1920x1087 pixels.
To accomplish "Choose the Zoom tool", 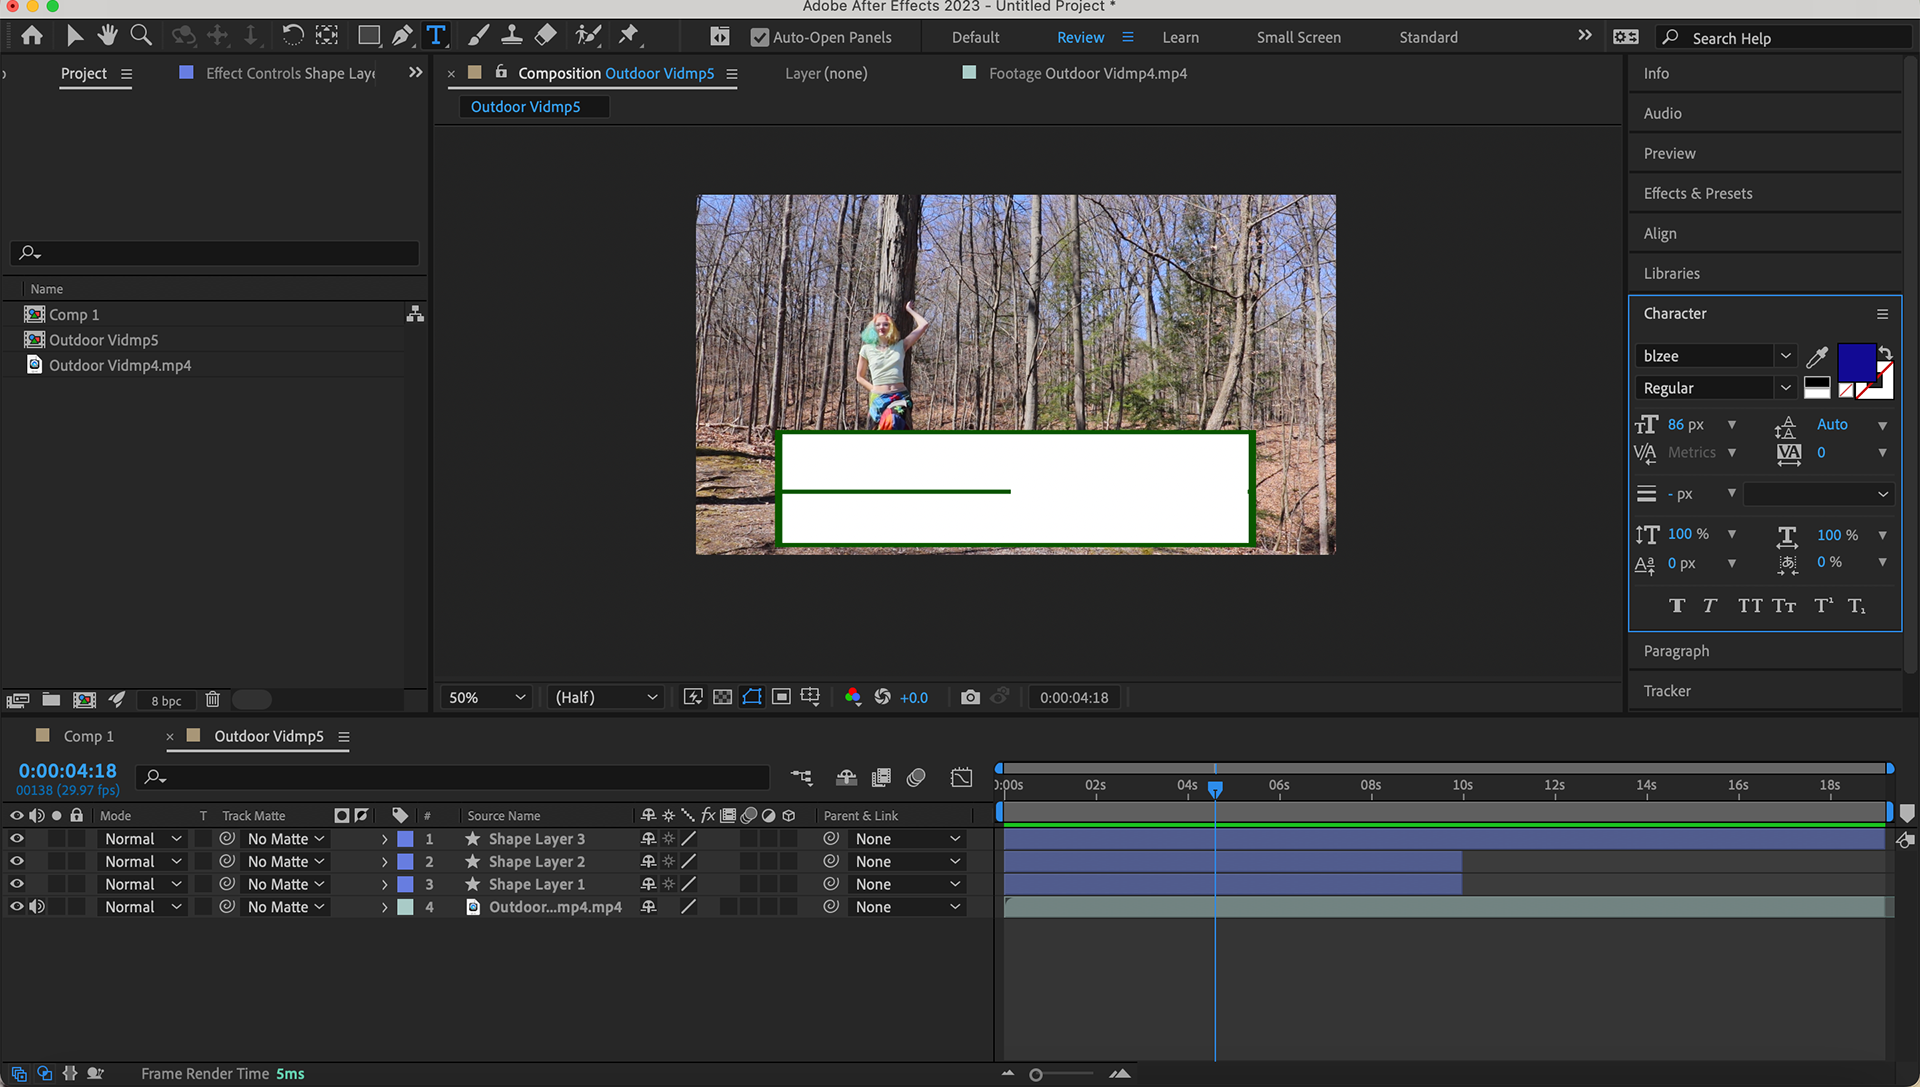I will pyautogui.click(x=141, y=36).
